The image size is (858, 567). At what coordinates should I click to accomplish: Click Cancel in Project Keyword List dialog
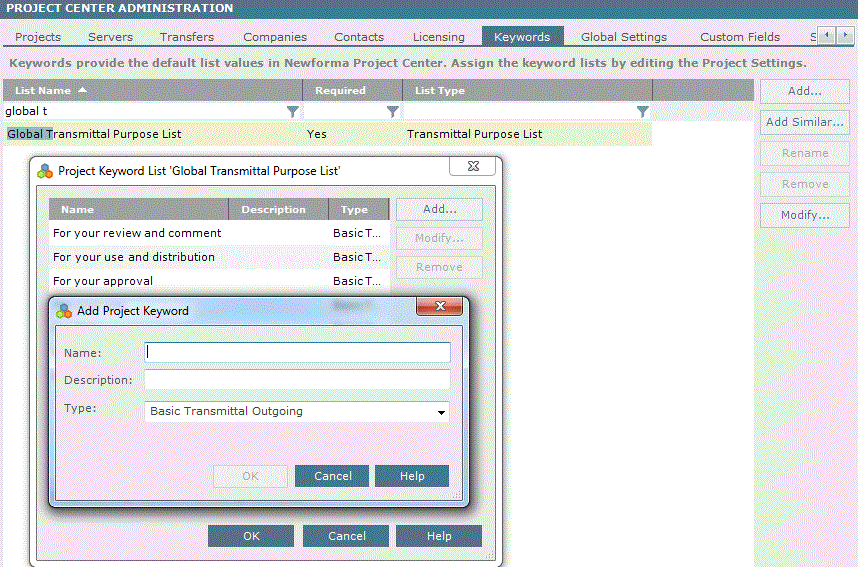coord(346,536)
